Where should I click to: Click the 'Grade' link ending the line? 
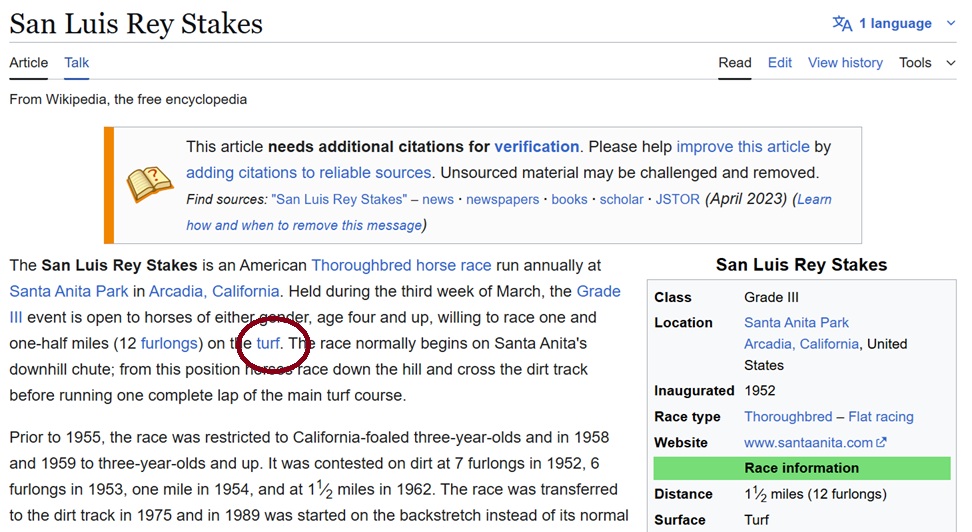[598, 291]
